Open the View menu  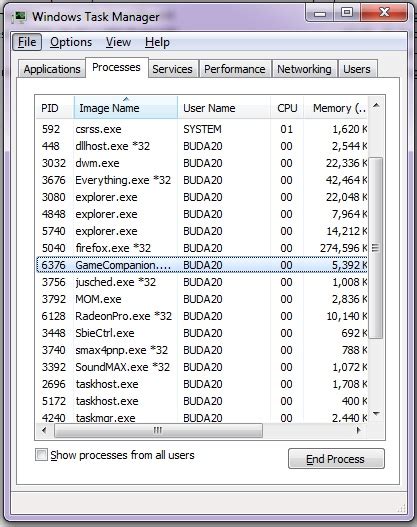click(118, 42)
